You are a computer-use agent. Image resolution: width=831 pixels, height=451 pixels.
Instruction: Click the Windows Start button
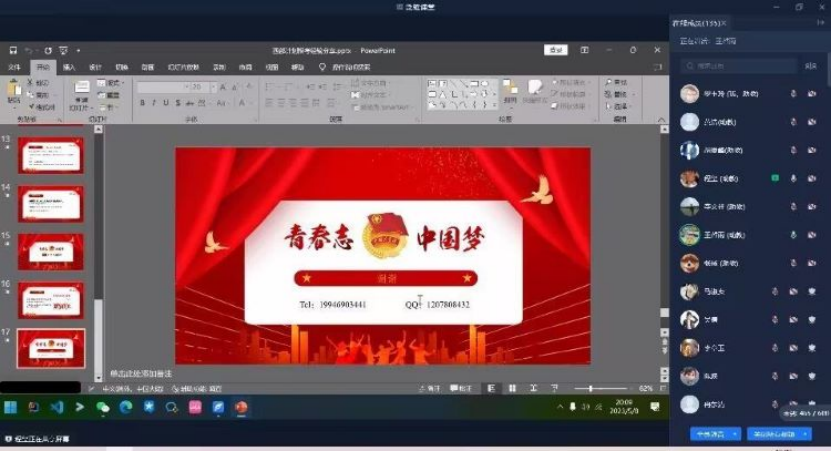click(11, 407)
